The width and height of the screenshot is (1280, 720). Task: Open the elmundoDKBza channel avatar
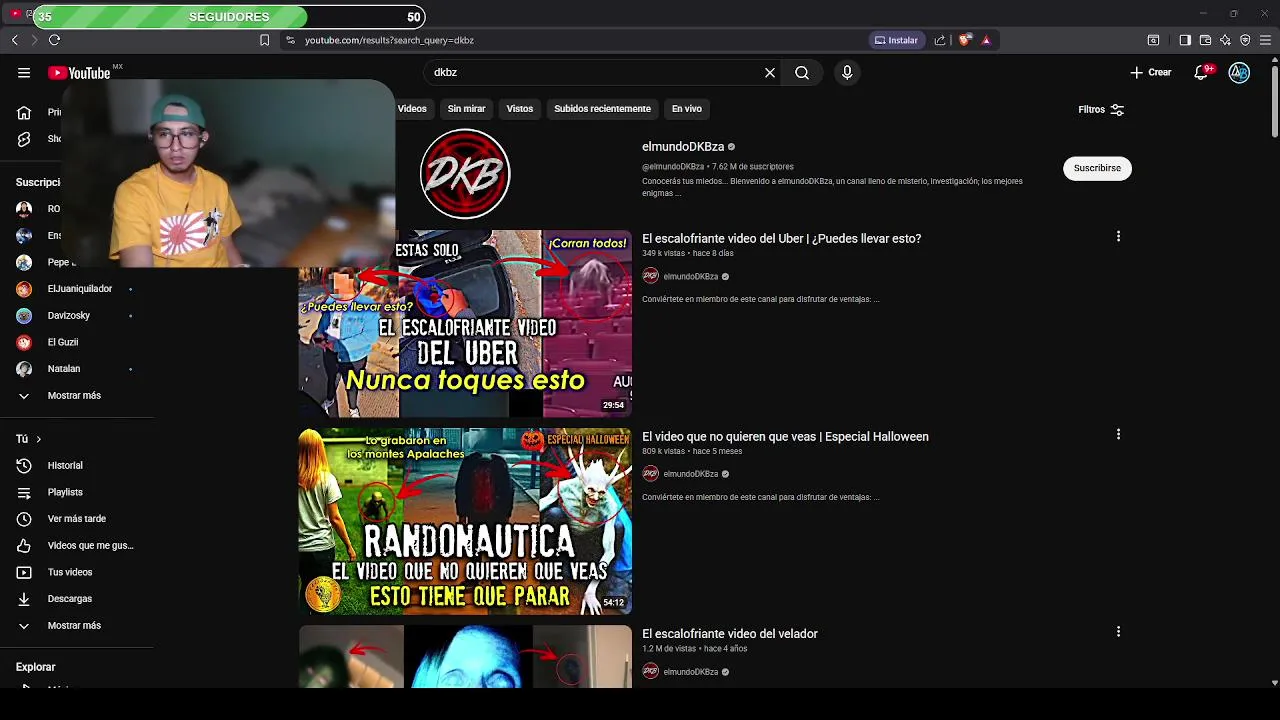coord(465,174)
